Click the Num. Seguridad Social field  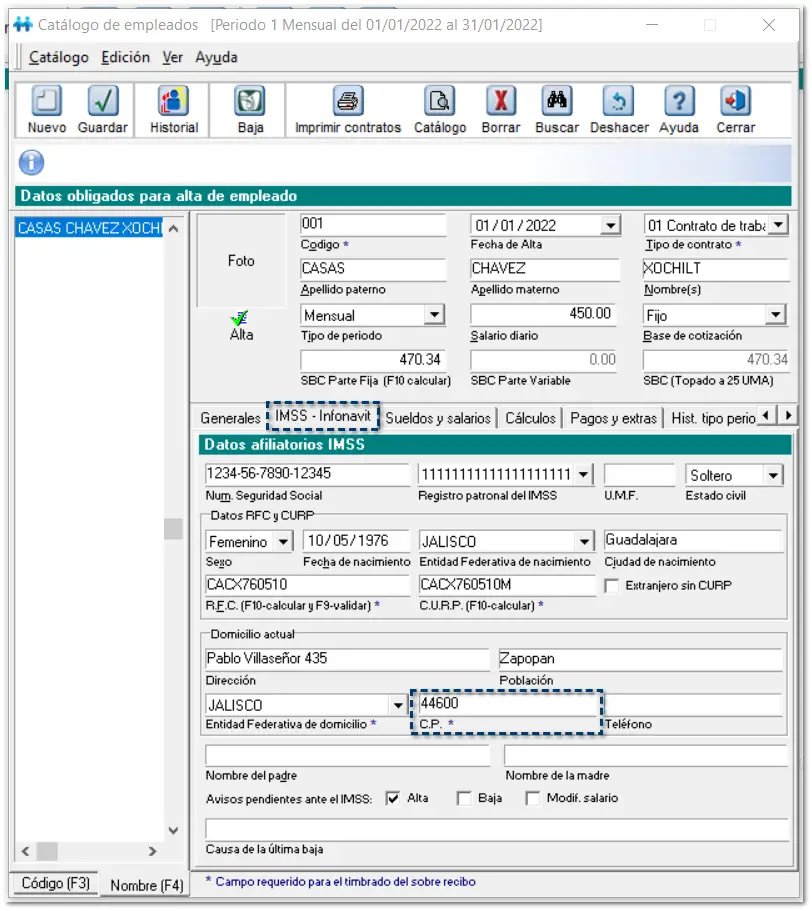307,474
